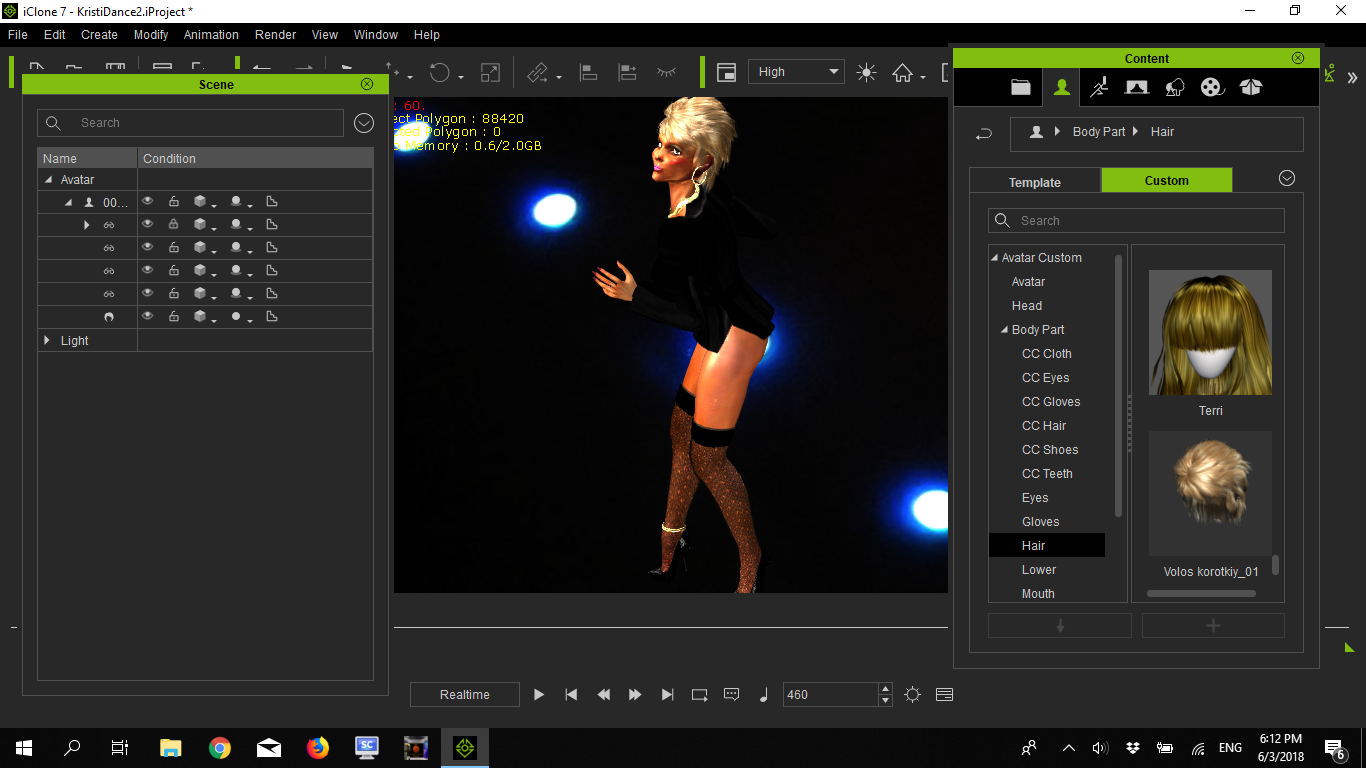Open the Media film reel tab in Content
Image resolution: width=1366 pixels, height=768 pixels.
1212,87
